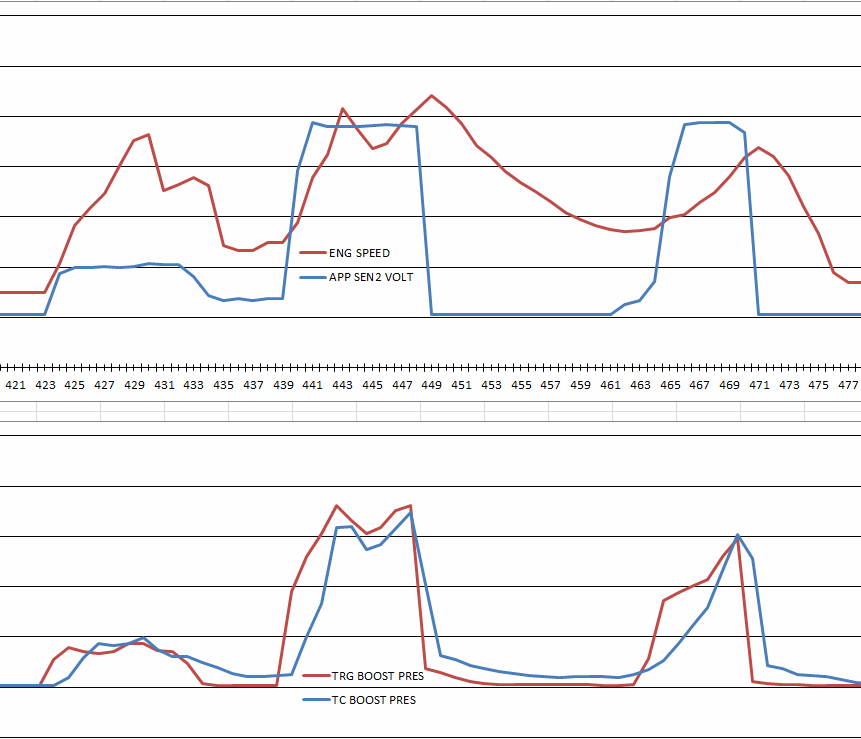Screen dimensions: 861x739
Task: Click axis label 421
Action: click(x=15, y=385)
